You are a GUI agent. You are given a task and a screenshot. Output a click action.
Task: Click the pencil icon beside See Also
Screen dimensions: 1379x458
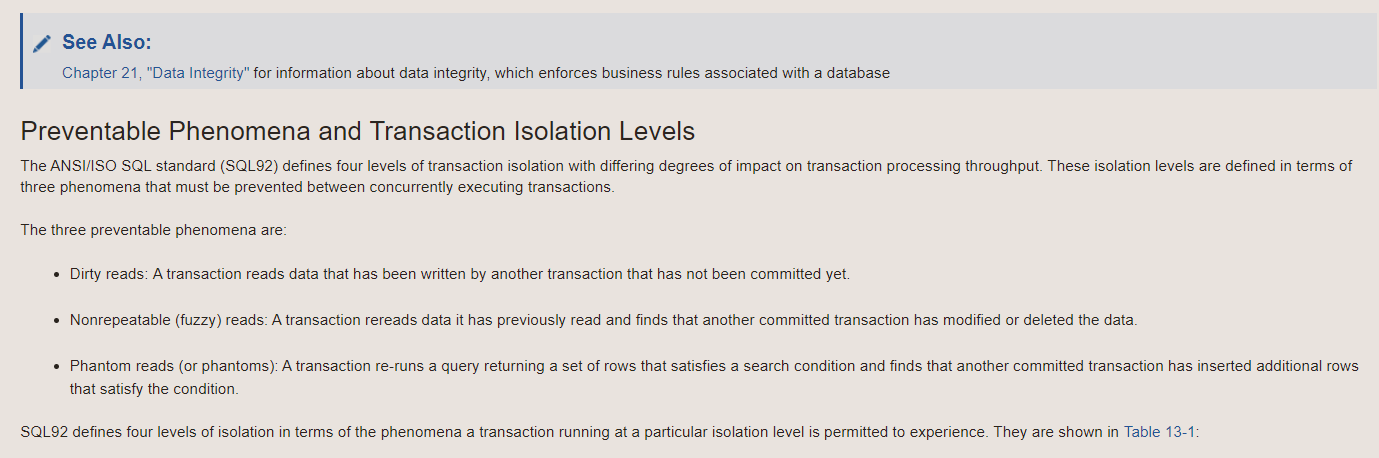41,43
